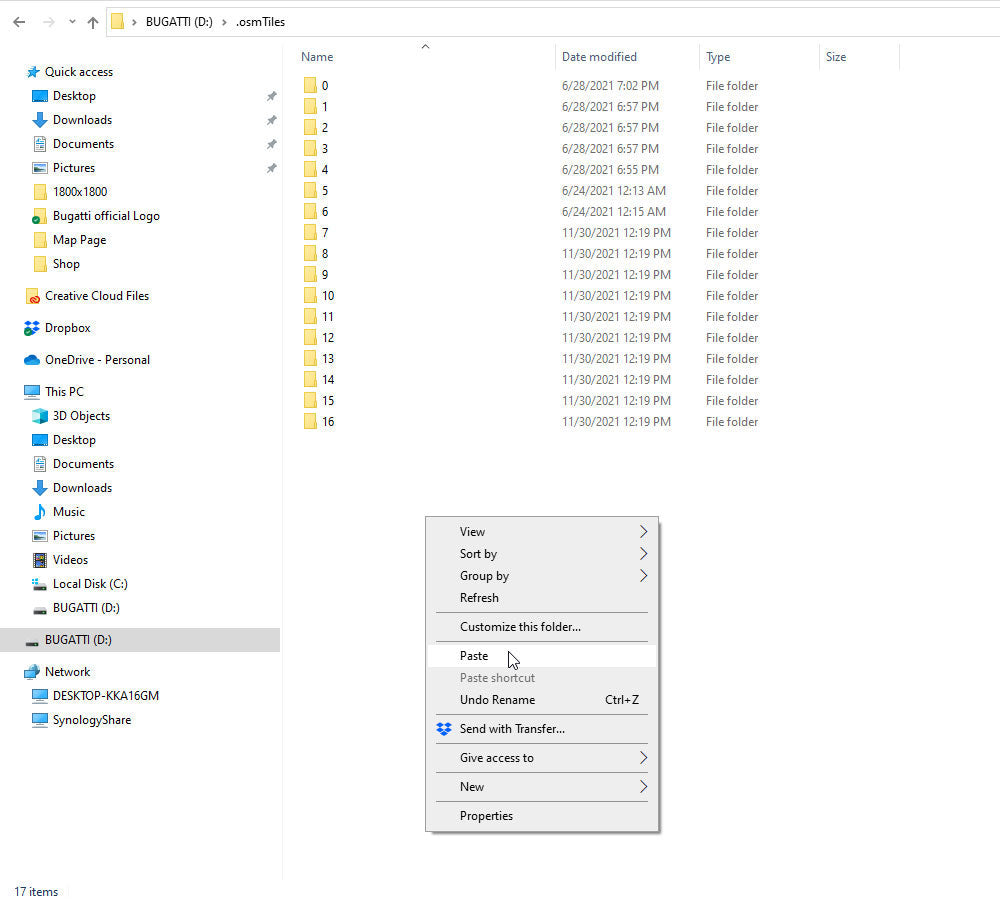Open the Dropbox icon in sidebar
This screenshot has width=1000, height=902.
coord(32,328)
